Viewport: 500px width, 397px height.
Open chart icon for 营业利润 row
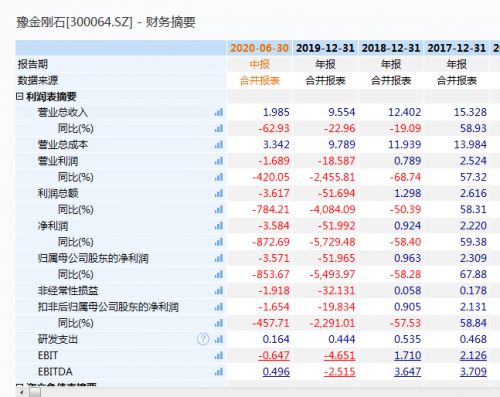[219, 161]
